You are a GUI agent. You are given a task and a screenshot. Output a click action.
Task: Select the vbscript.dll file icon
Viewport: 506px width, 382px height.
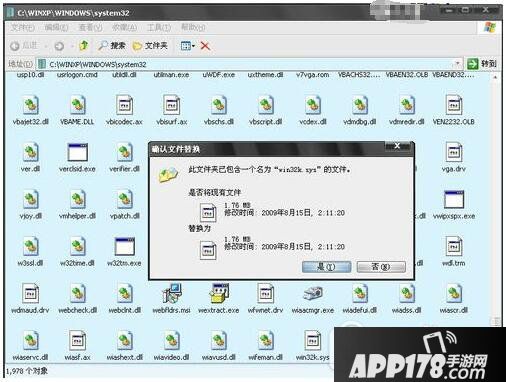click(266, 105)
